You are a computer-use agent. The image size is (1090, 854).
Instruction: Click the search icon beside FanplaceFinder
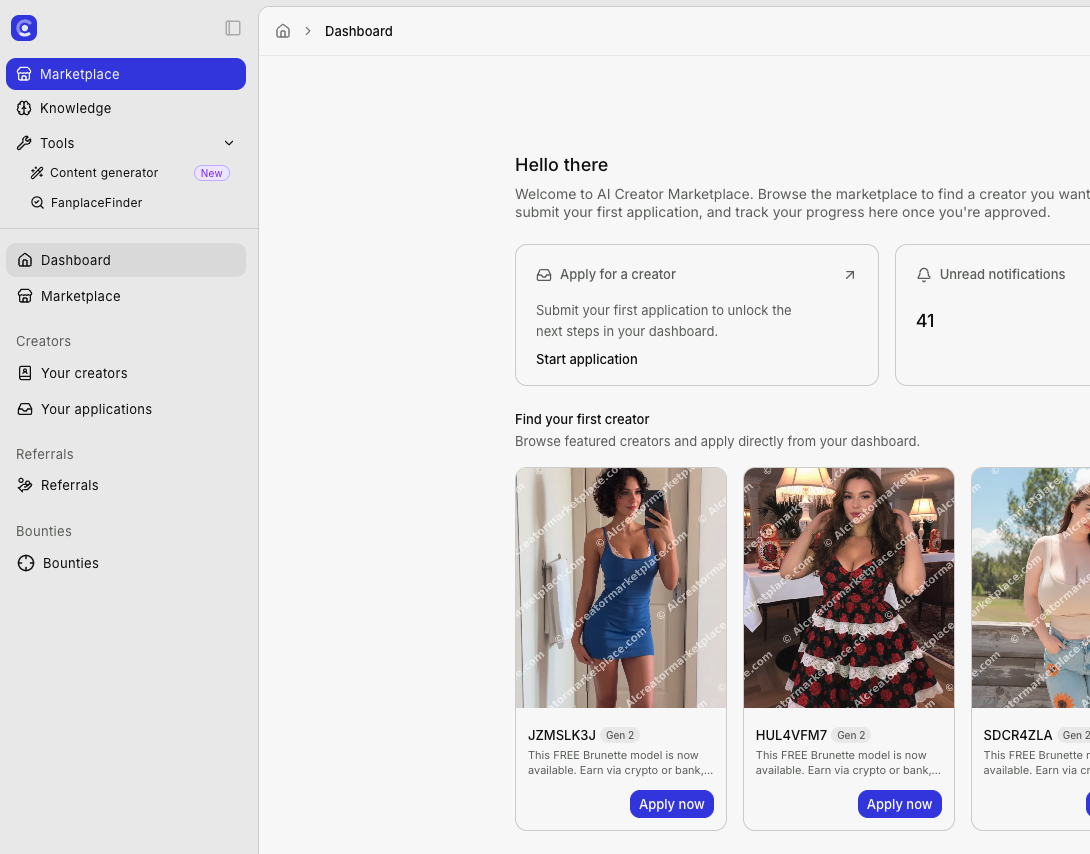pyautogui.click(x=37, y=203)
